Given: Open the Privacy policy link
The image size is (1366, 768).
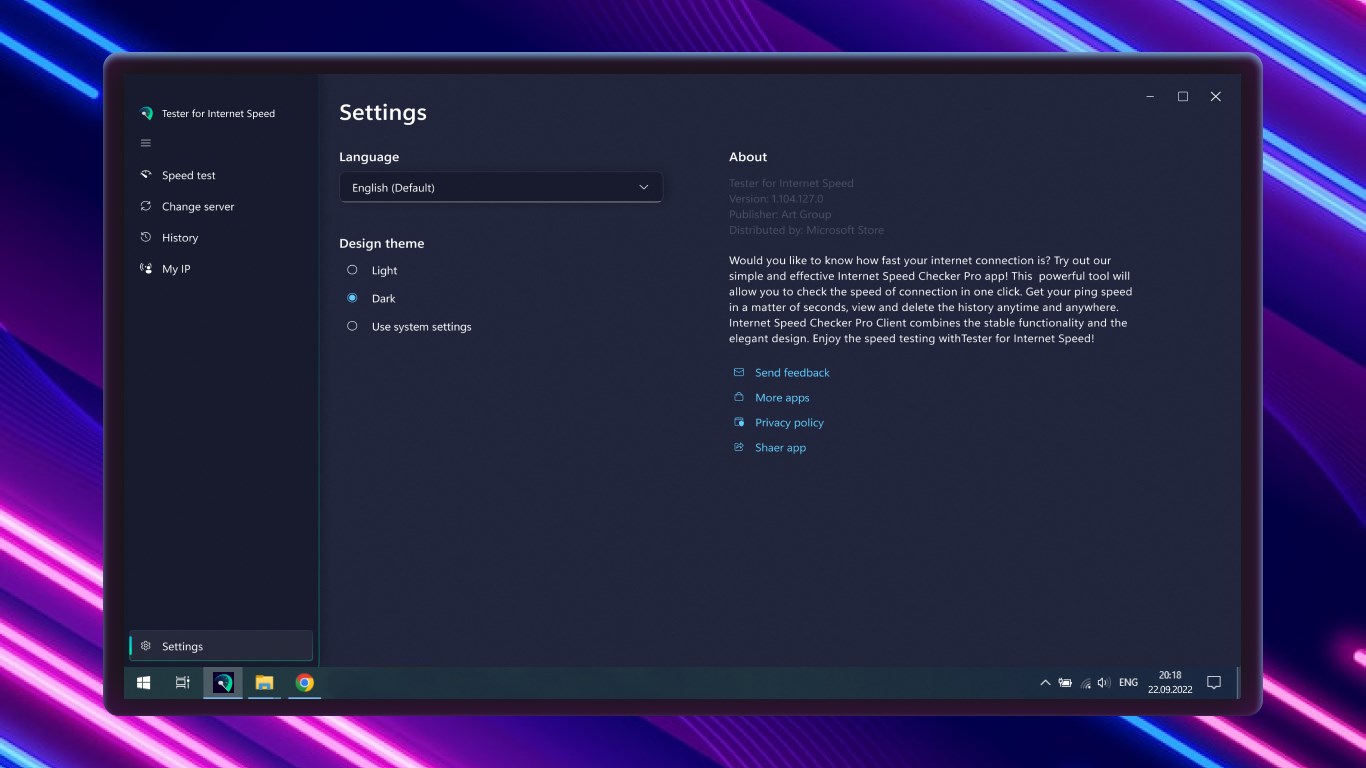Looking at the screenshot, I should (789, 422).
